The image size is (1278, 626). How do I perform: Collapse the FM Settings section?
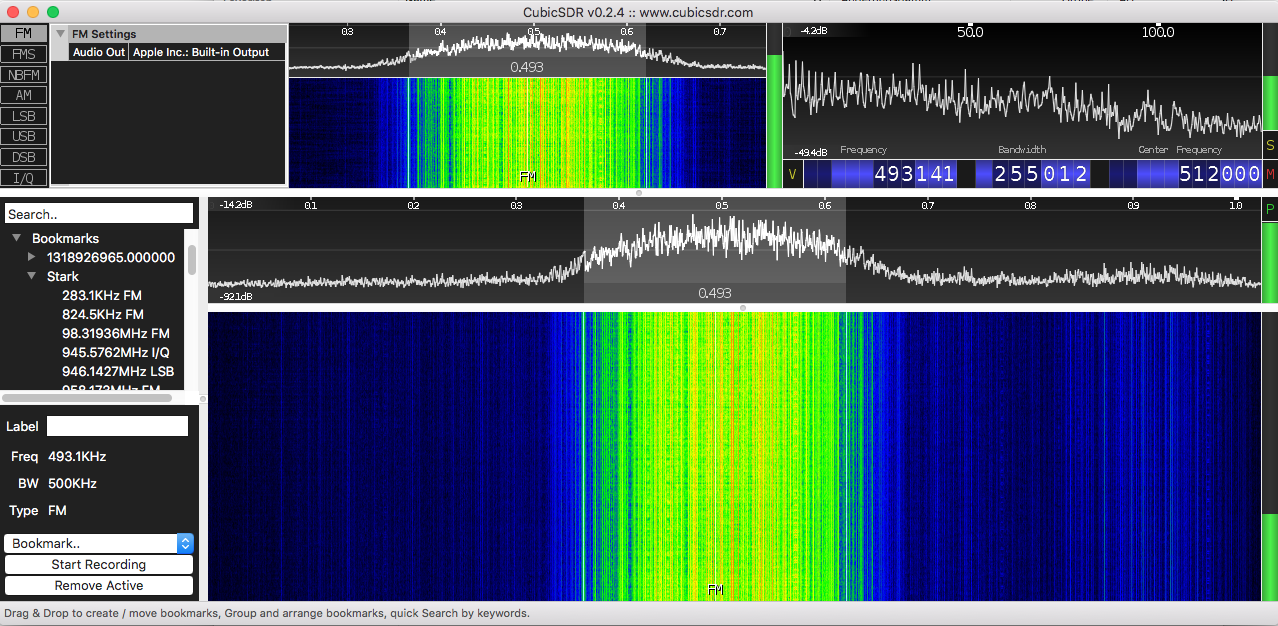tap(61, 34)
